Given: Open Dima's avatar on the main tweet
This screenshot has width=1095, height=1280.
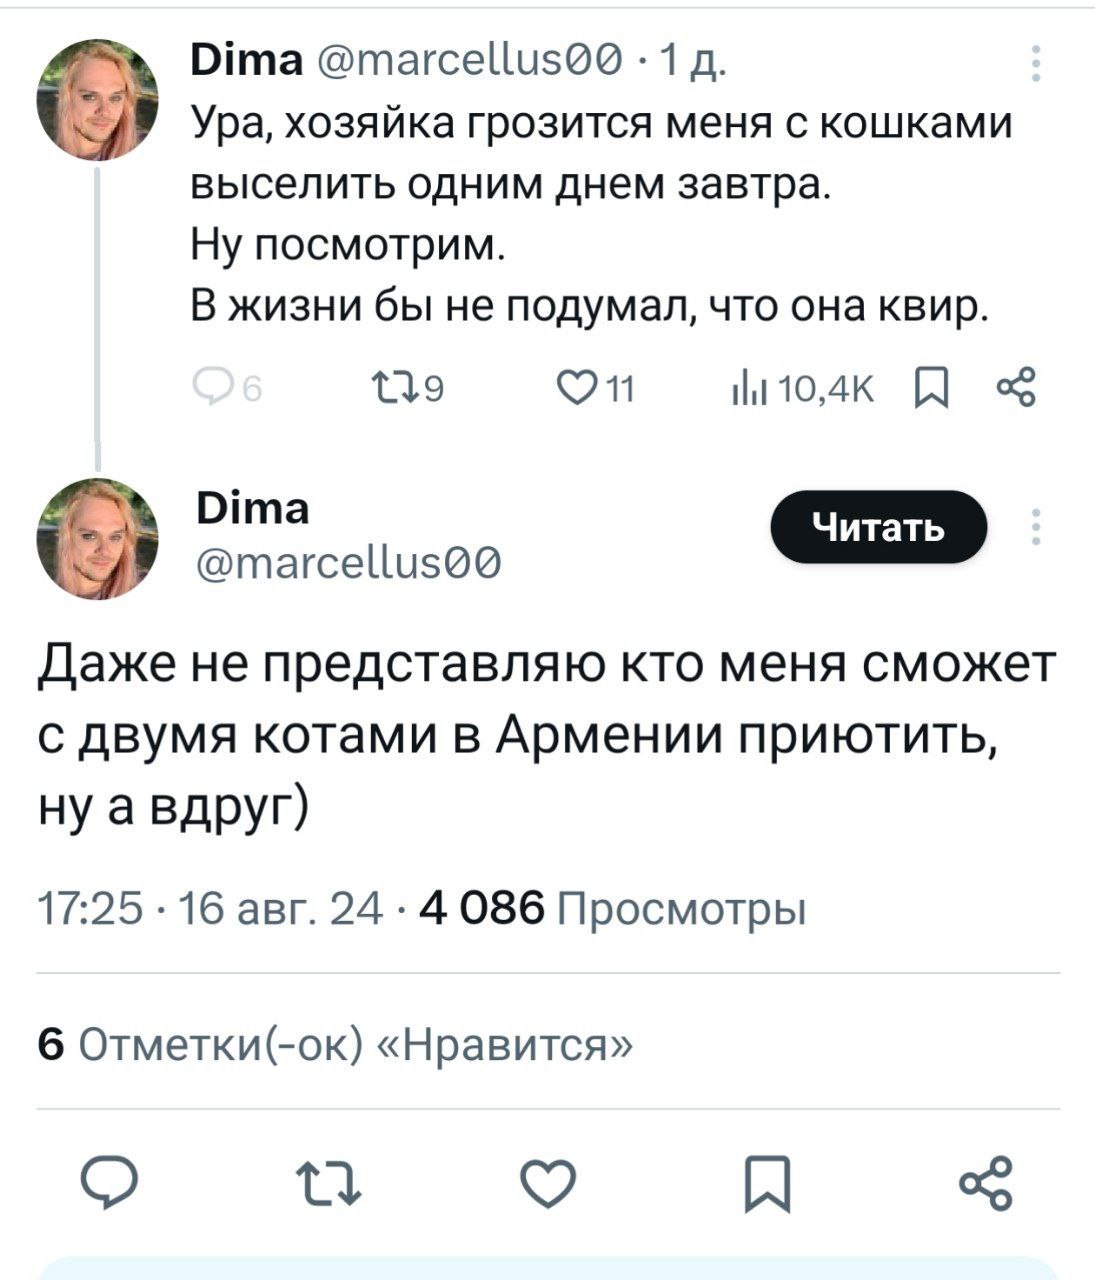Looking at the screenshot, I should tap(97, 538).
